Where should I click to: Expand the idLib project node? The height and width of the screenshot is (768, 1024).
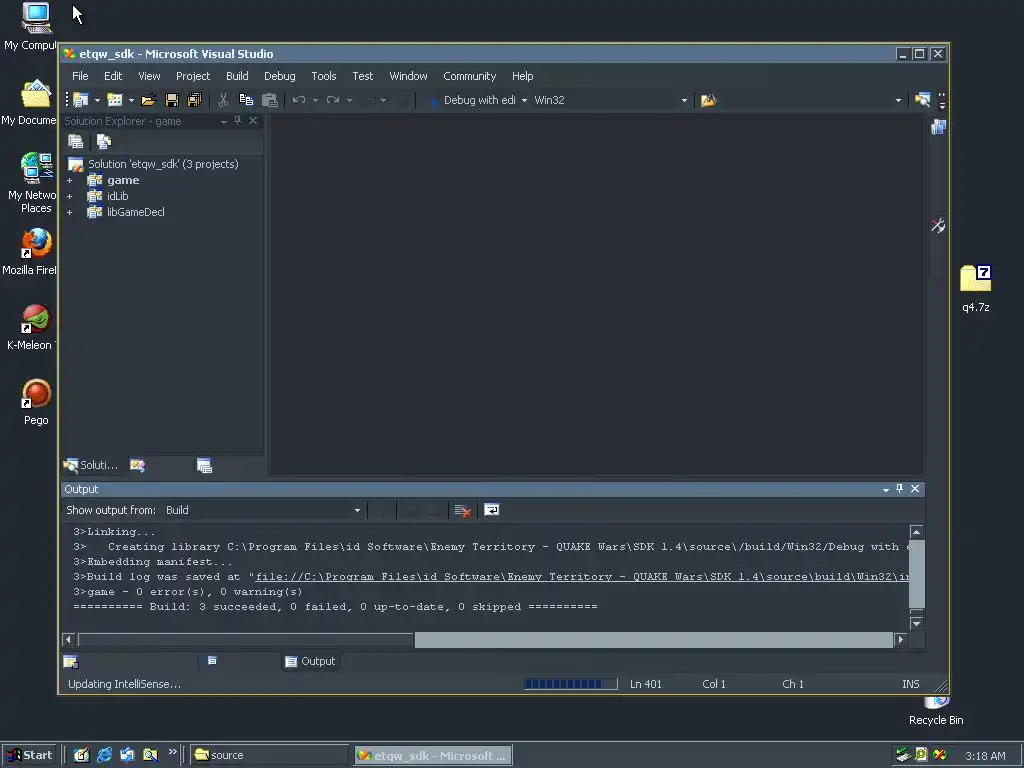69,196
